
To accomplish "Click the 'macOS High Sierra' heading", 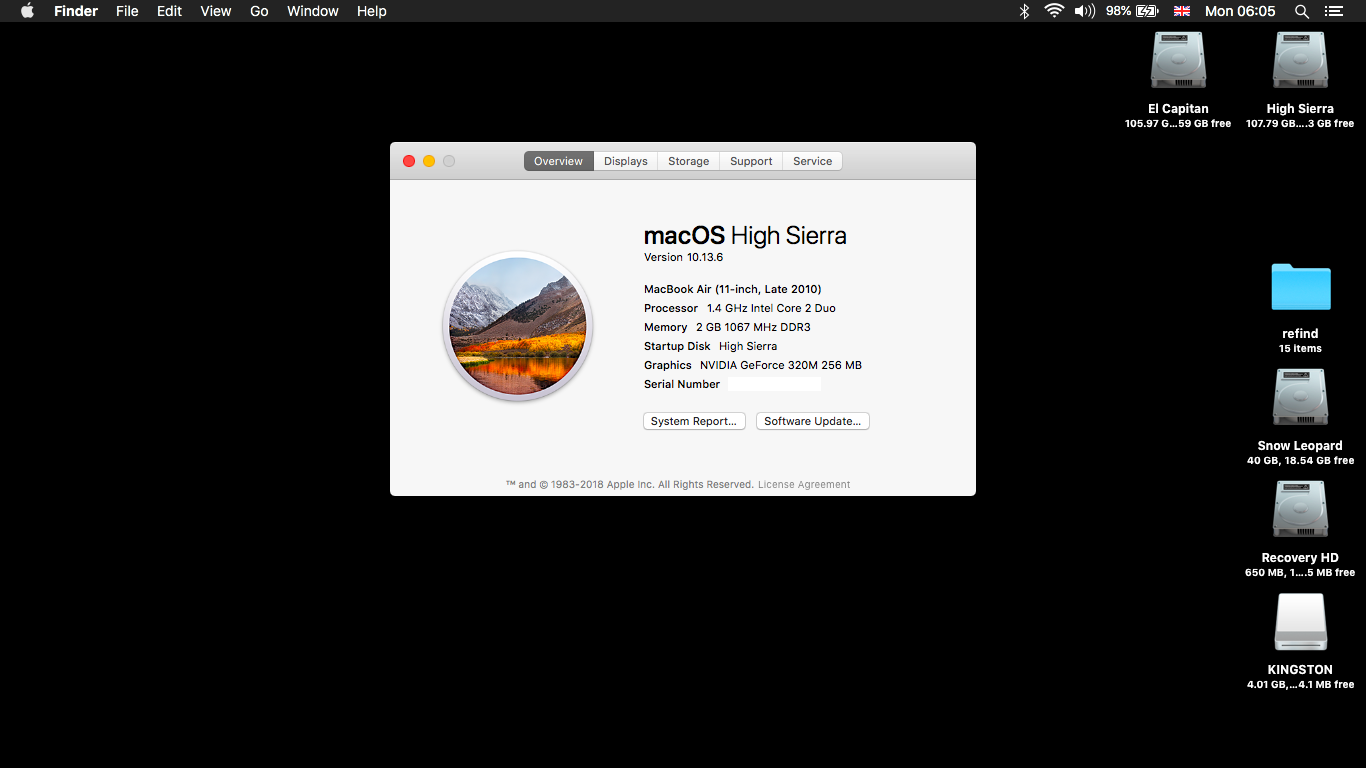I will click(x=745, y=236).
